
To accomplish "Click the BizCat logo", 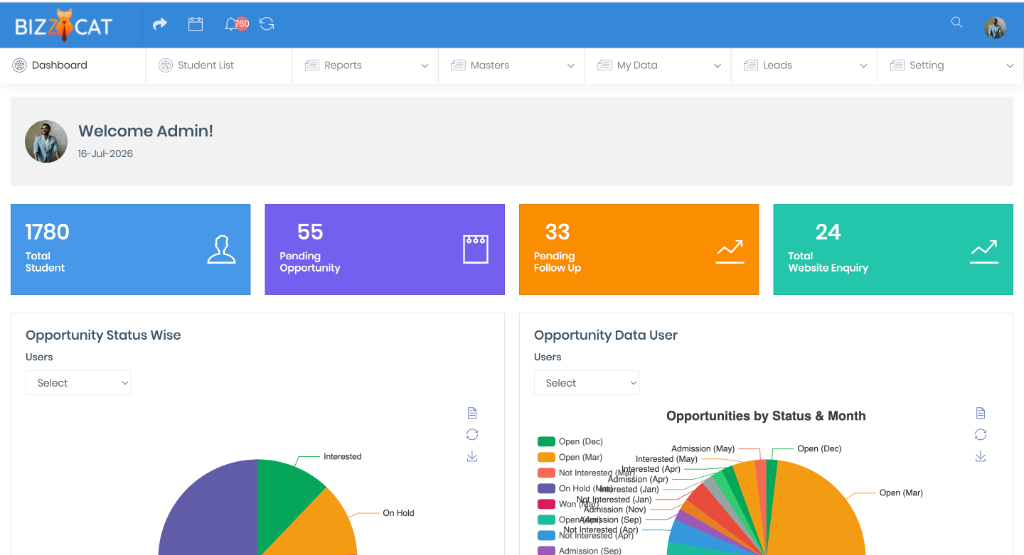I will (x=63, y=25).
